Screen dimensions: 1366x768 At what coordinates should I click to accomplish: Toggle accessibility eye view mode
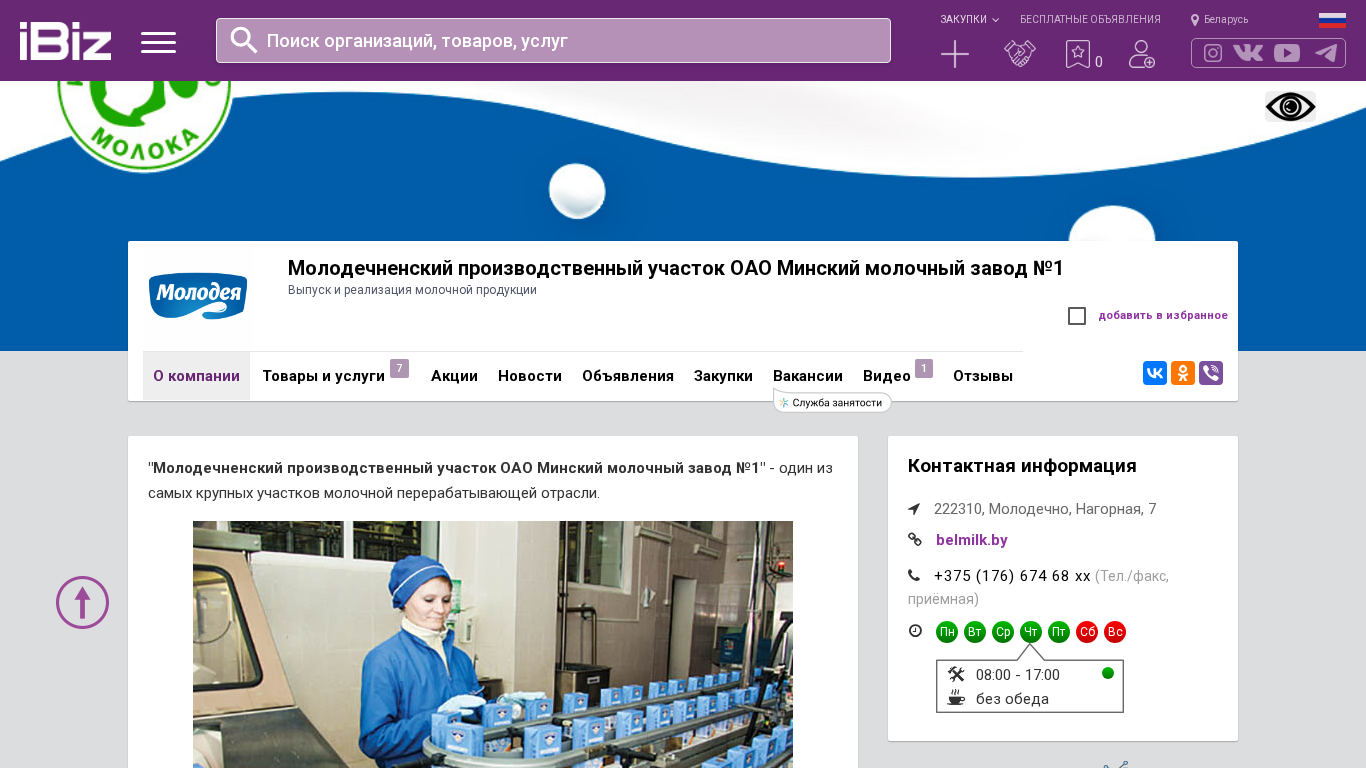coord(1290,106)
